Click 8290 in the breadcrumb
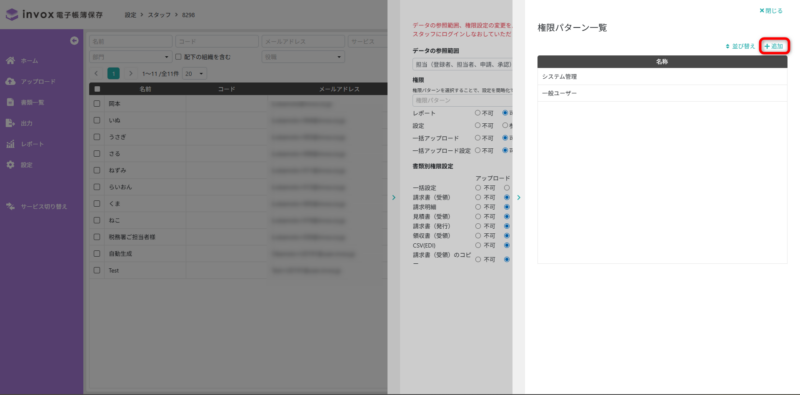The height and width of the screenshot is (395, 800). pyautogui.click(x=188, y=15)
